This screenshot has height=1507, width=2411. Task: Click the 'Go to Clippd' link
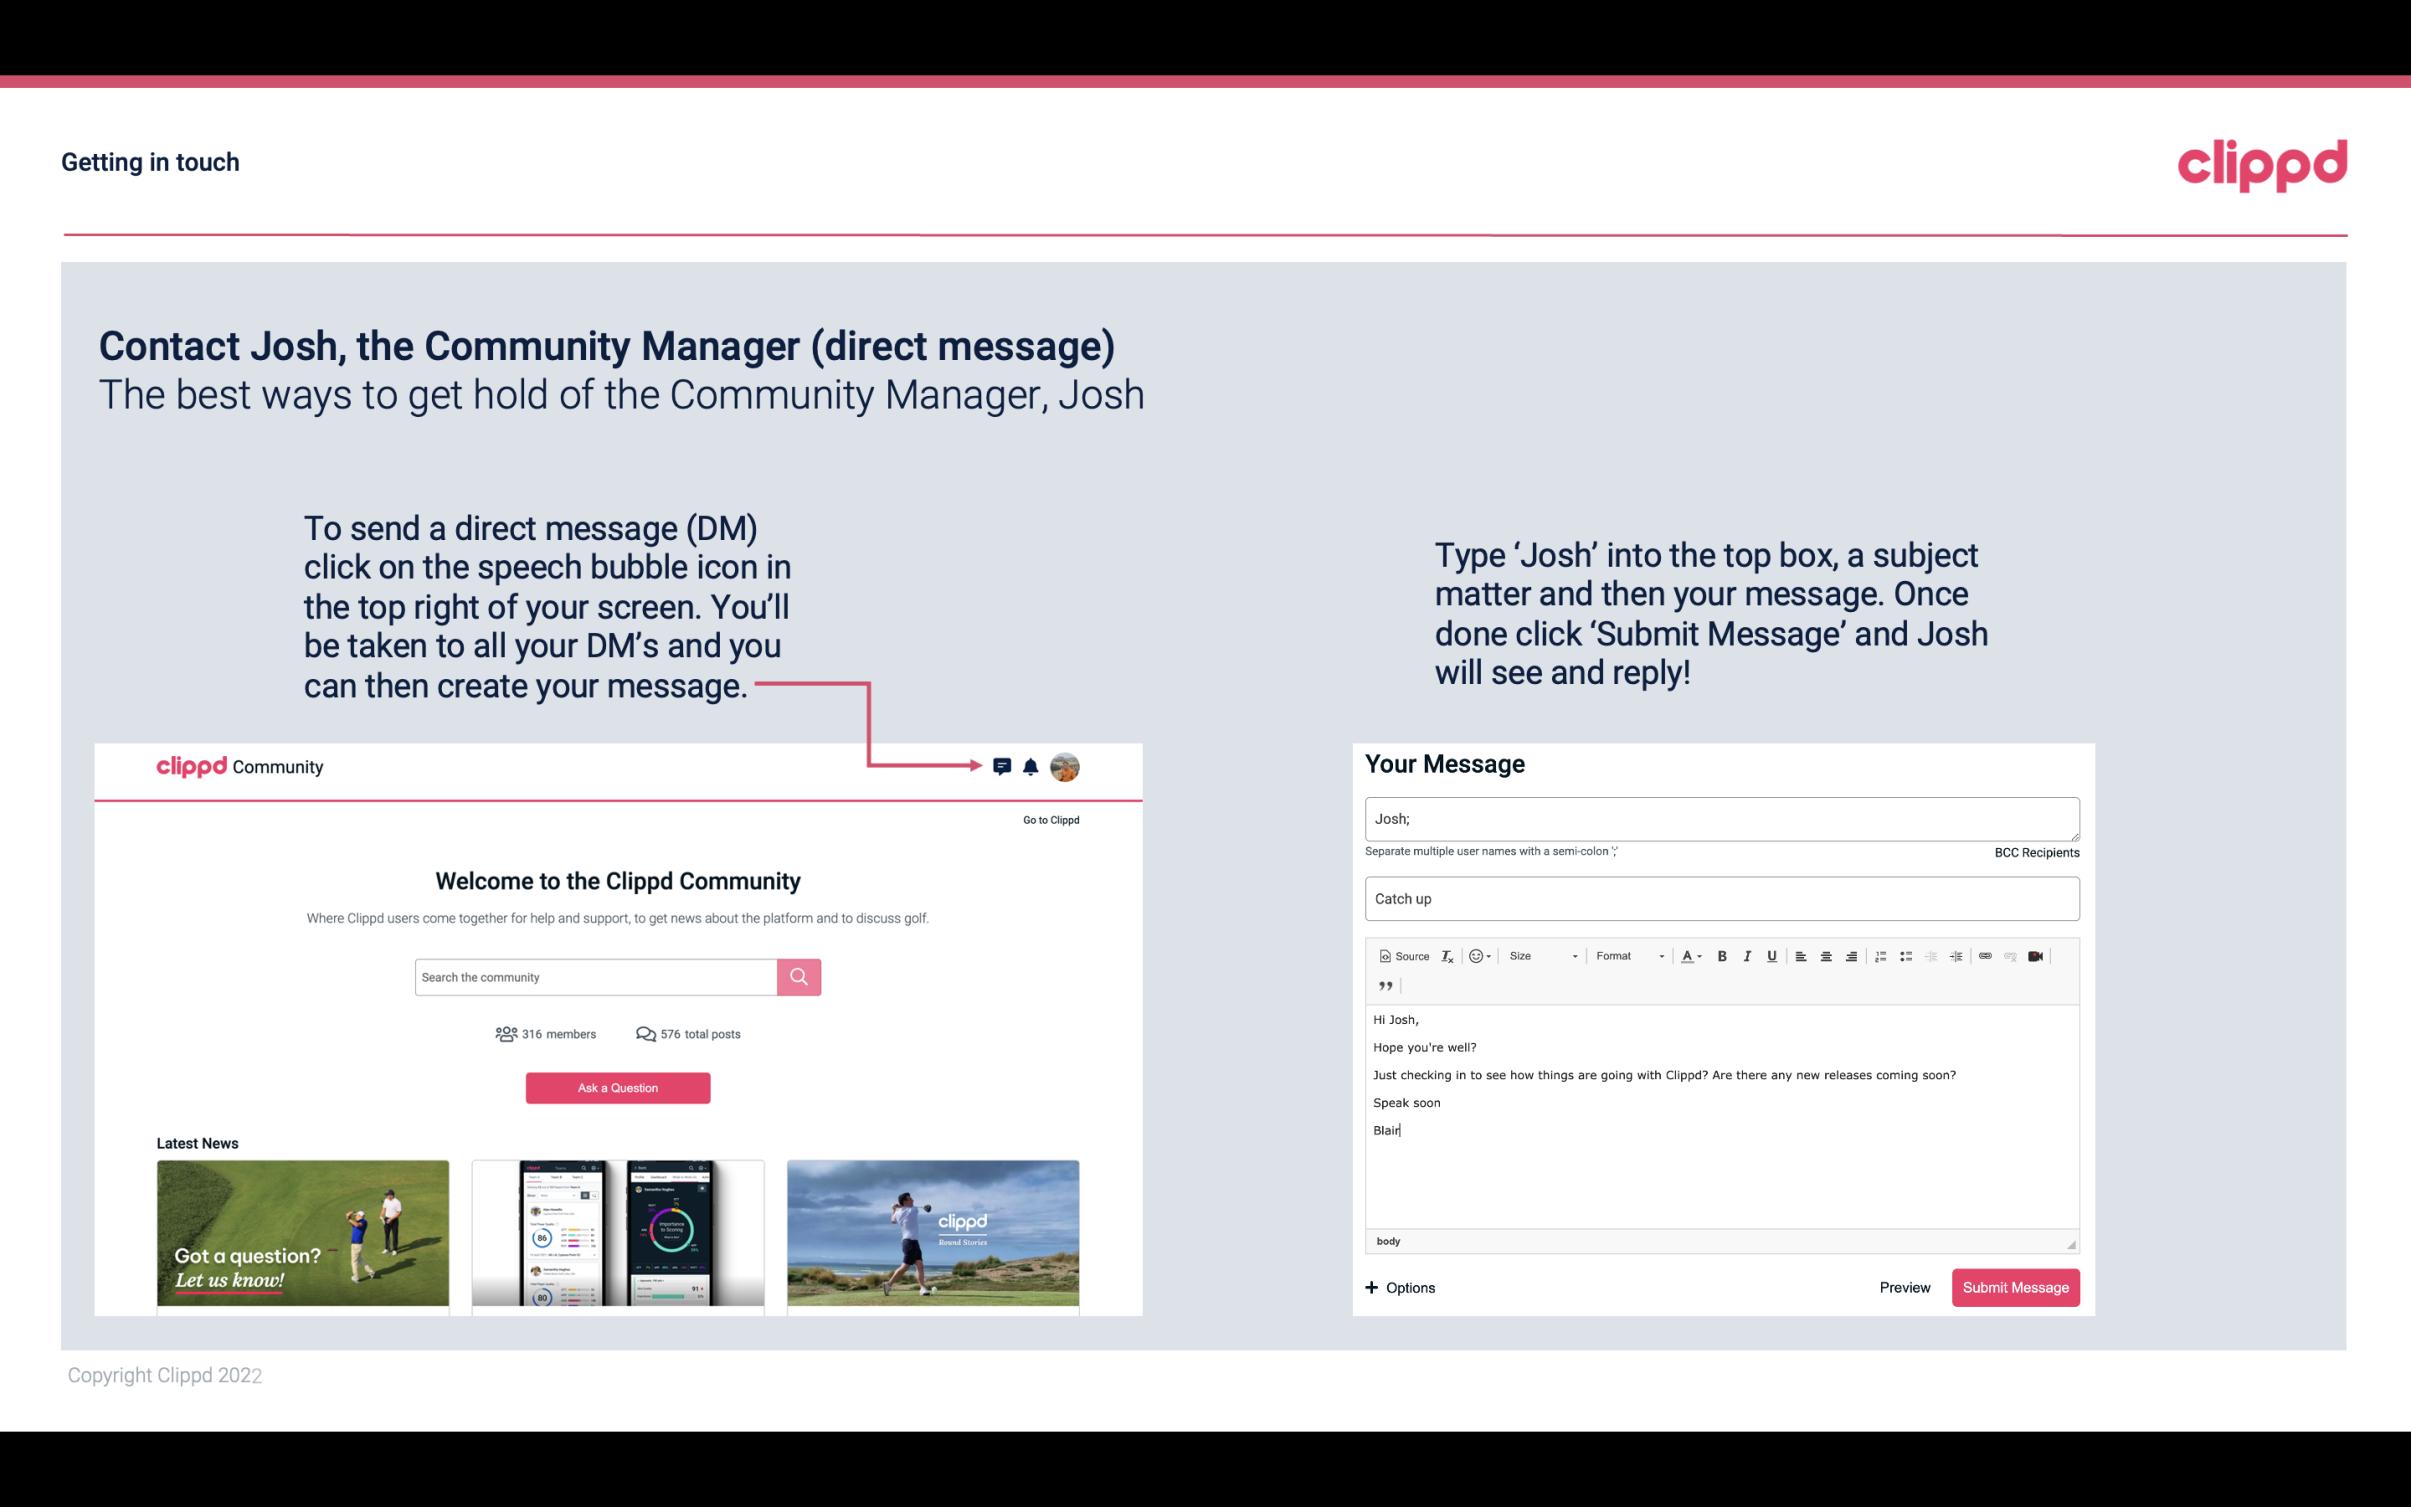point(1048,819)
